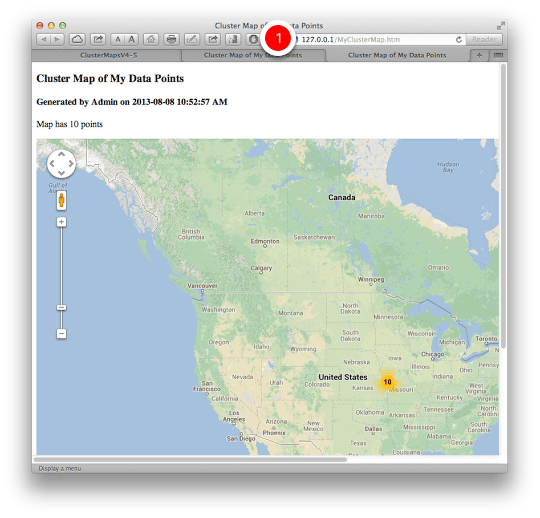Click 'Edmonton' on the map
540x518 pixels.
click(x=265, y=241)
